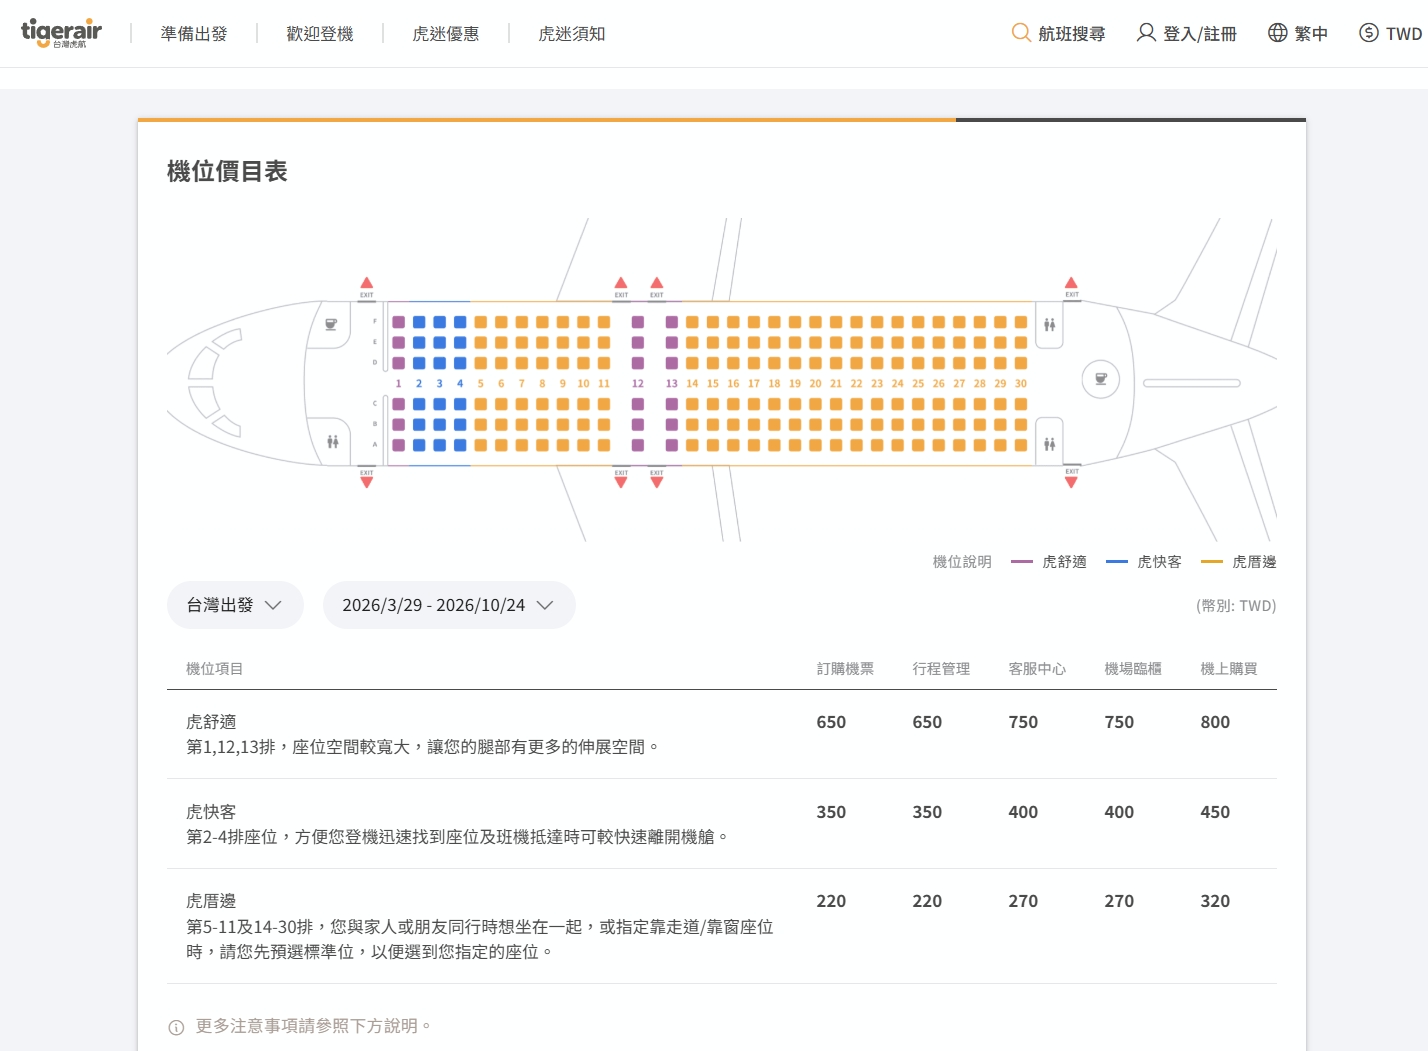
Task: Click the front lavatory icon on seat map
Action: point(333,442)
